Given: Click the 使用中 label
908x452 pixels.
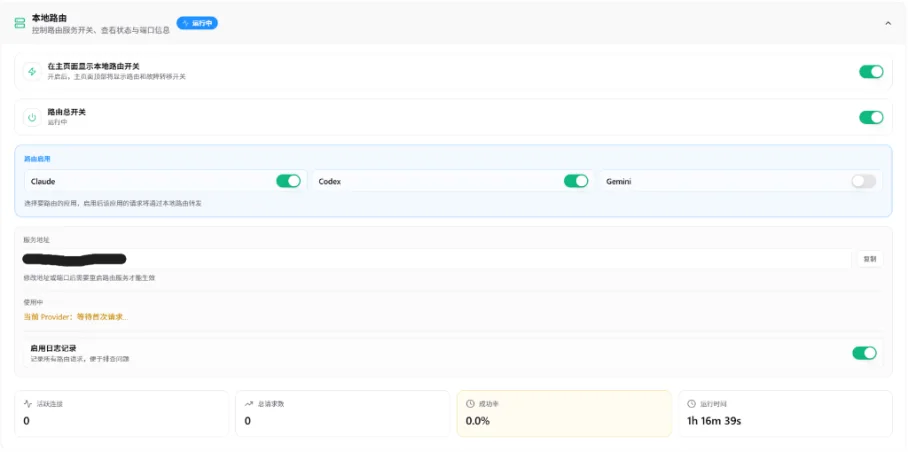Looking at the screenshot, I should [x=33, y=302].
